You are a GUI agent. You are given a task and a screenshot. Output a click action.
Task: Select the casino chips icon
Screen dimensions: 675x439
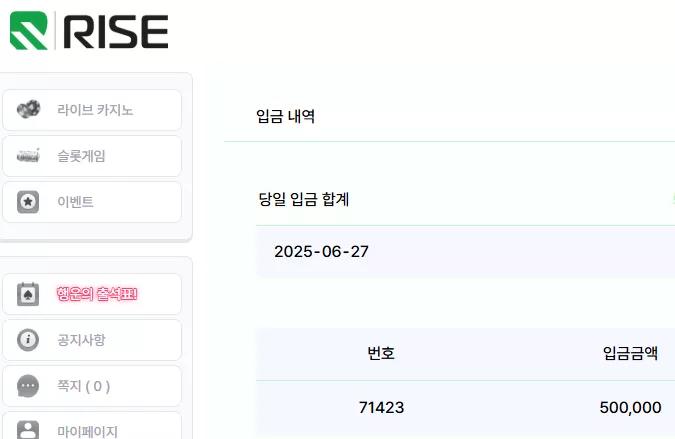[x=28, y=109]
